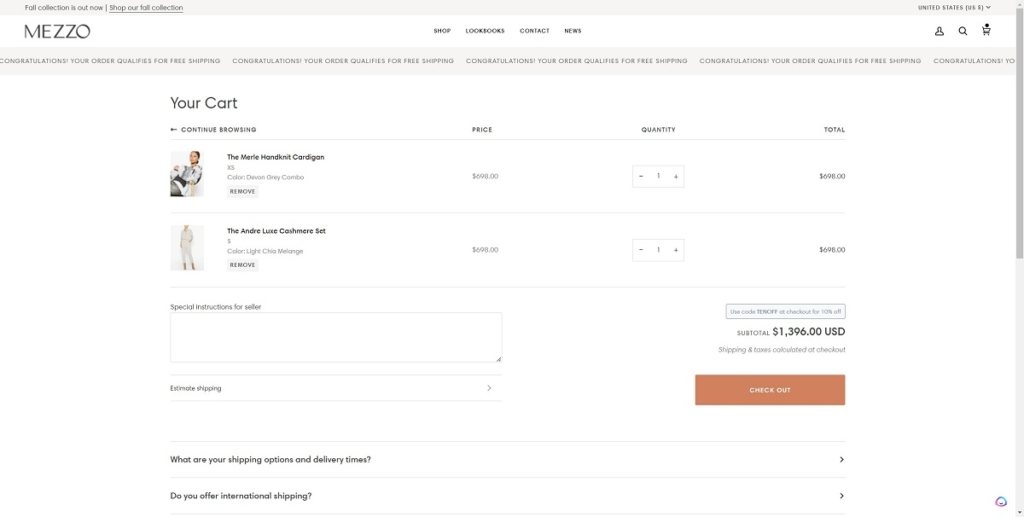Viewport: 1024px width, 517px height.
Task: Decrease quantity of Merle Handknit Cardigan
Action: [x=641, y=176]
